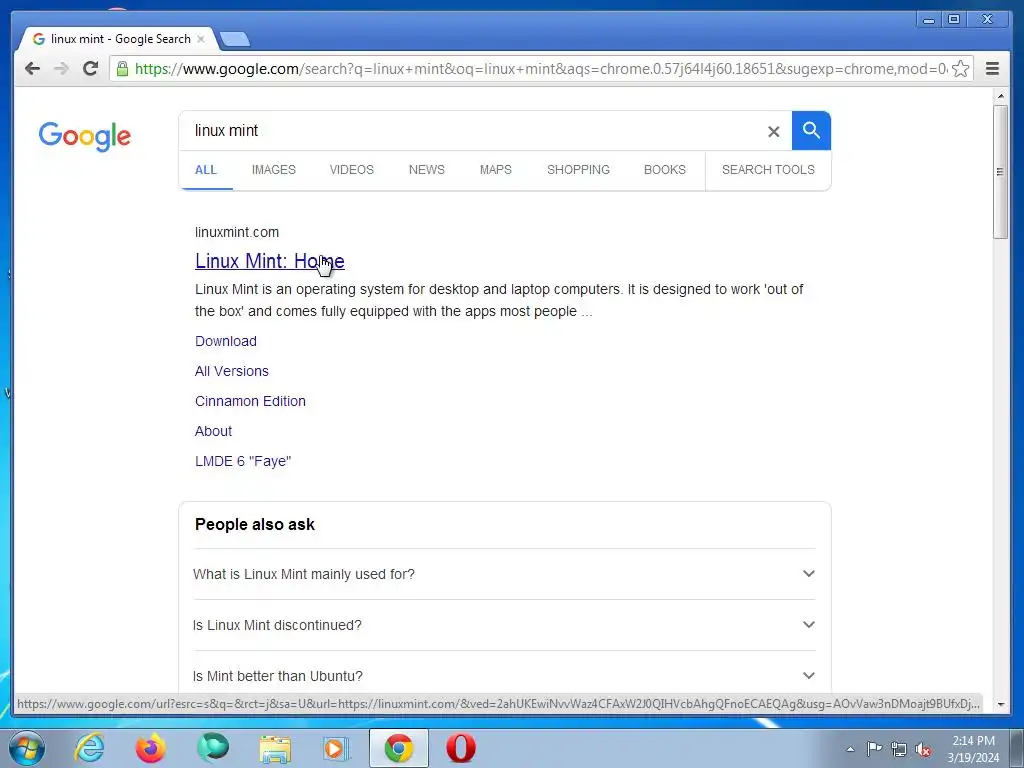Expand 'What is Linux Mint mainly used for?'
The width and height of the screenshot is (1024, 768).
pyautogui.click(x=504, y=574)
